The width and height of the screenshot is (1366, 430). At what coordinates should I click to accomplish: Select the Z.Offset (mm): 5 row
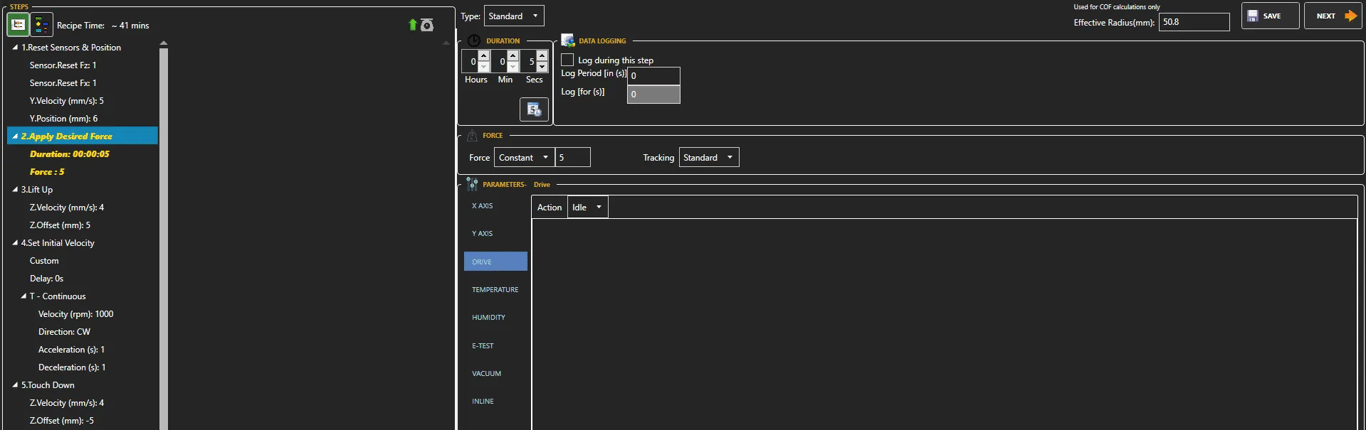point(60,225)
